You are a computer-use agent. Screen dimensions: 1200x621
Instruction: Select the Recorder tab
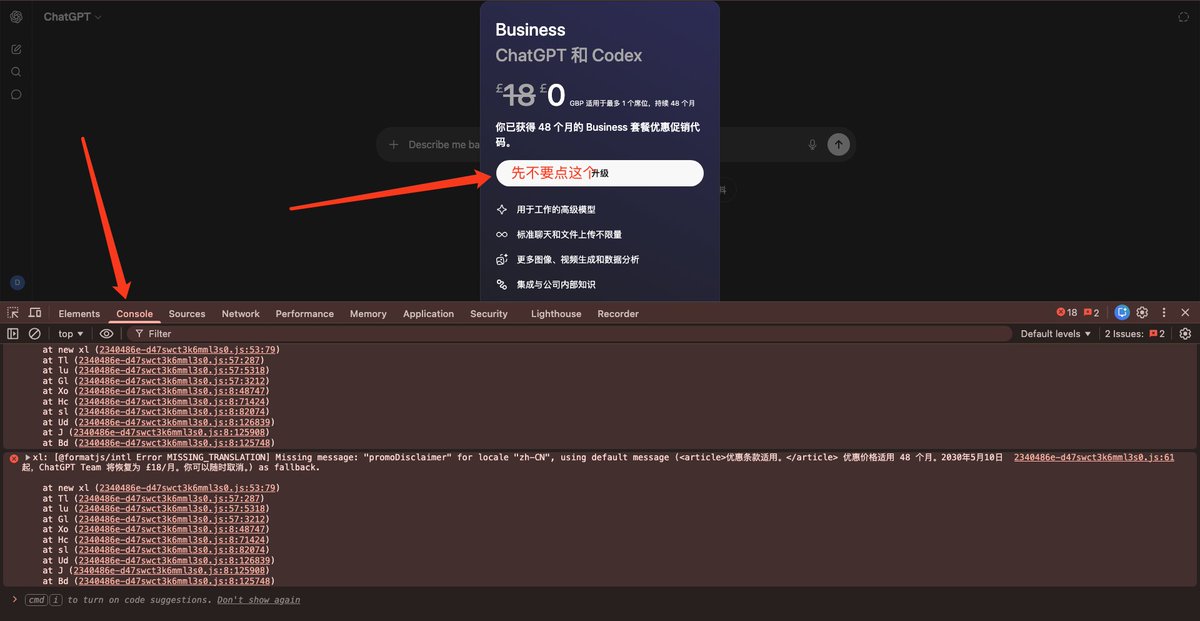pyautogui.click(x=618, y=314)
